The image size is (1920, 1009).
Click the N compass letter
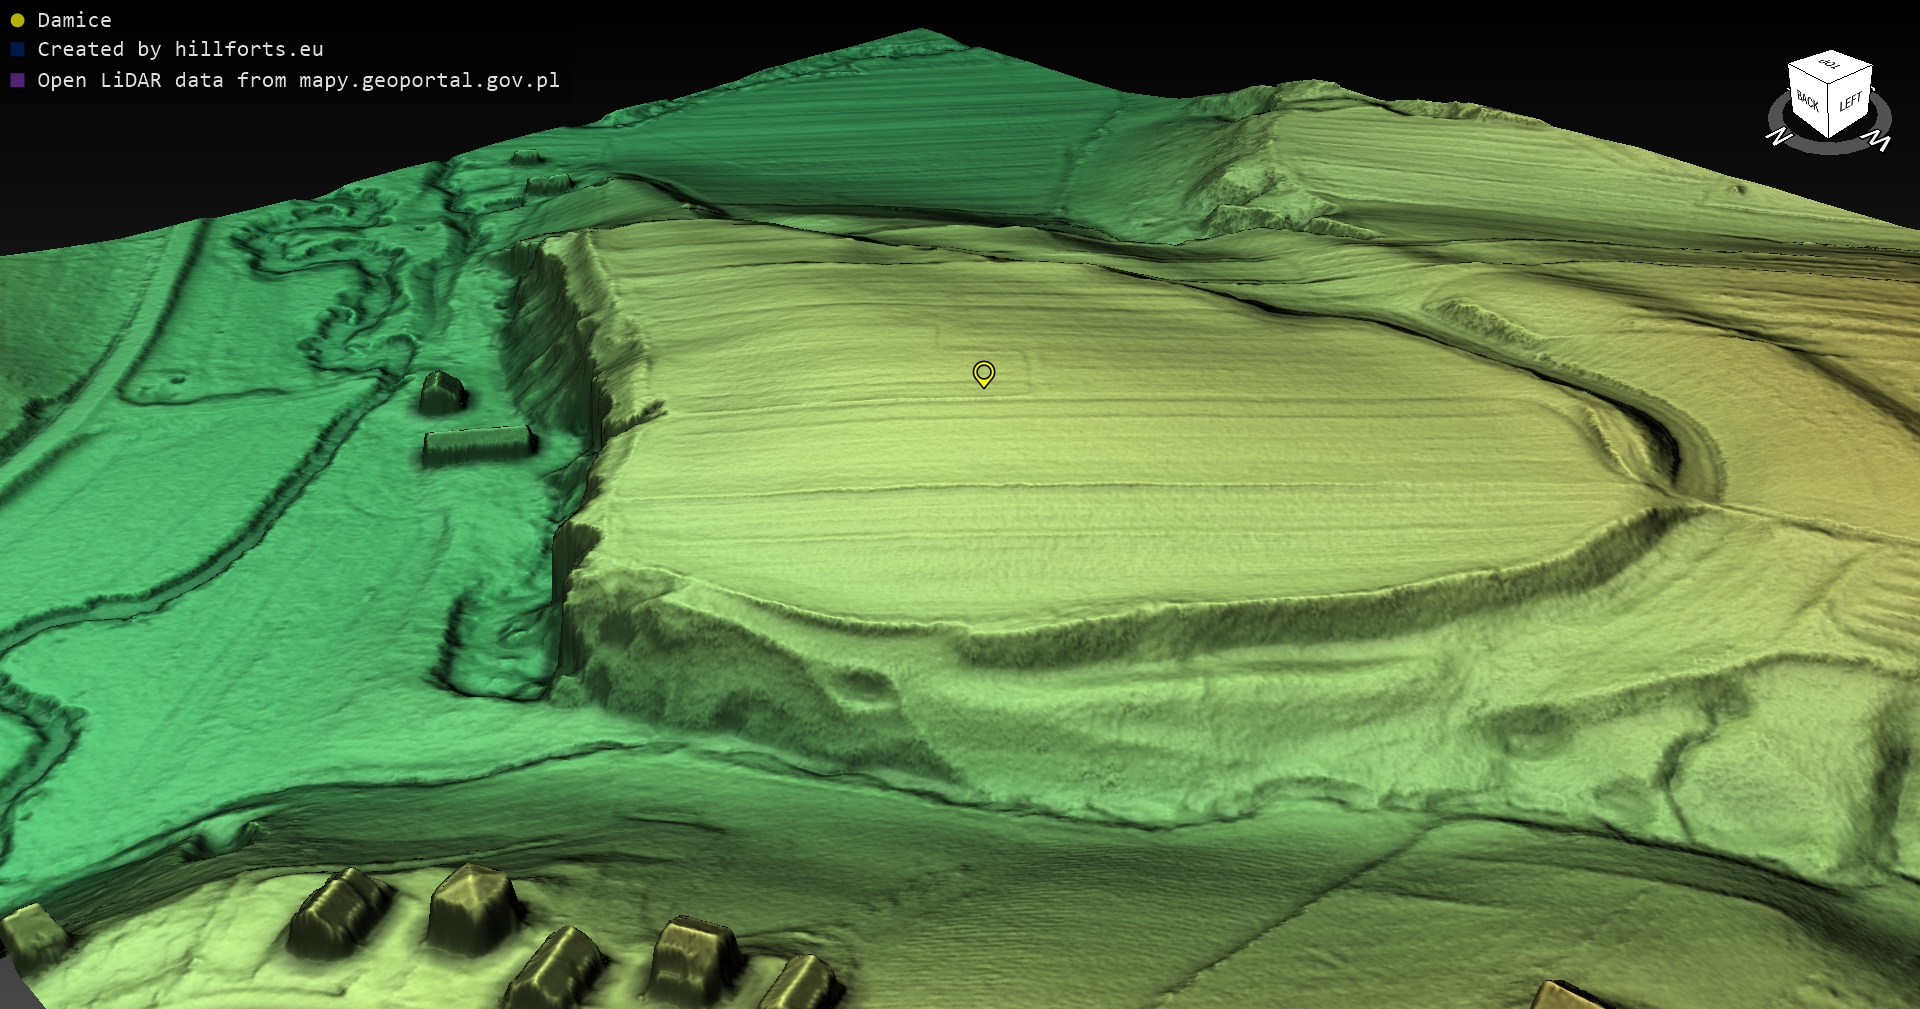click(x=1778, y=137)
